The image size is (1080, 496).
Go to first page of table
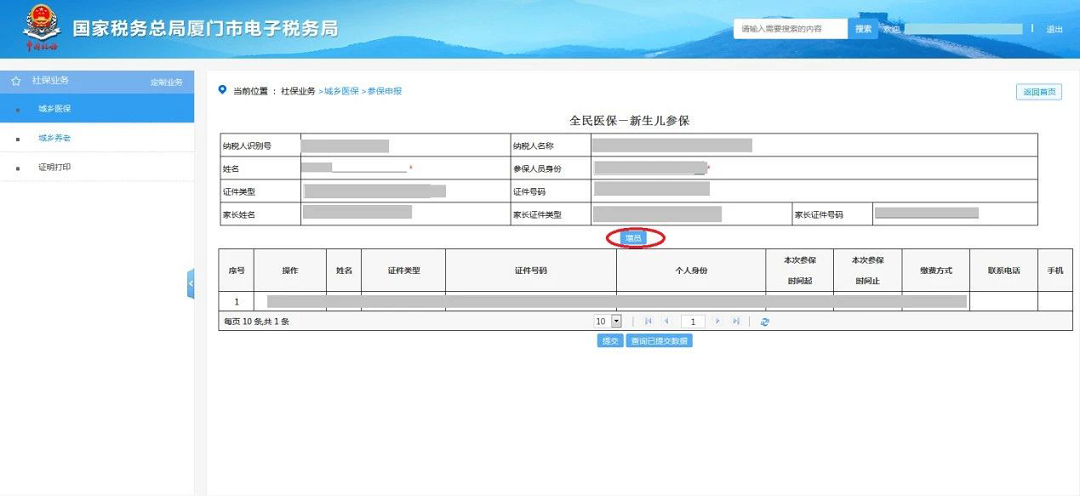coord(647,321)
